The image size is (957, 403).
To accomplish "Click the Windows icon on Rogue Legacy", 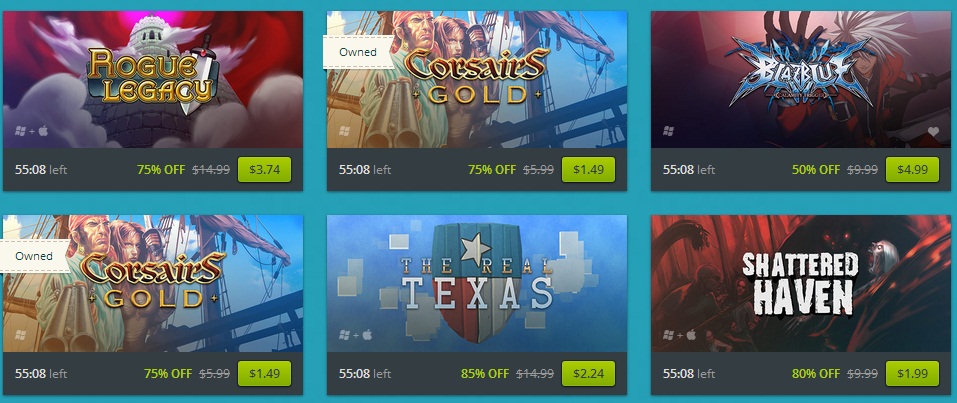I will point(20,131).
